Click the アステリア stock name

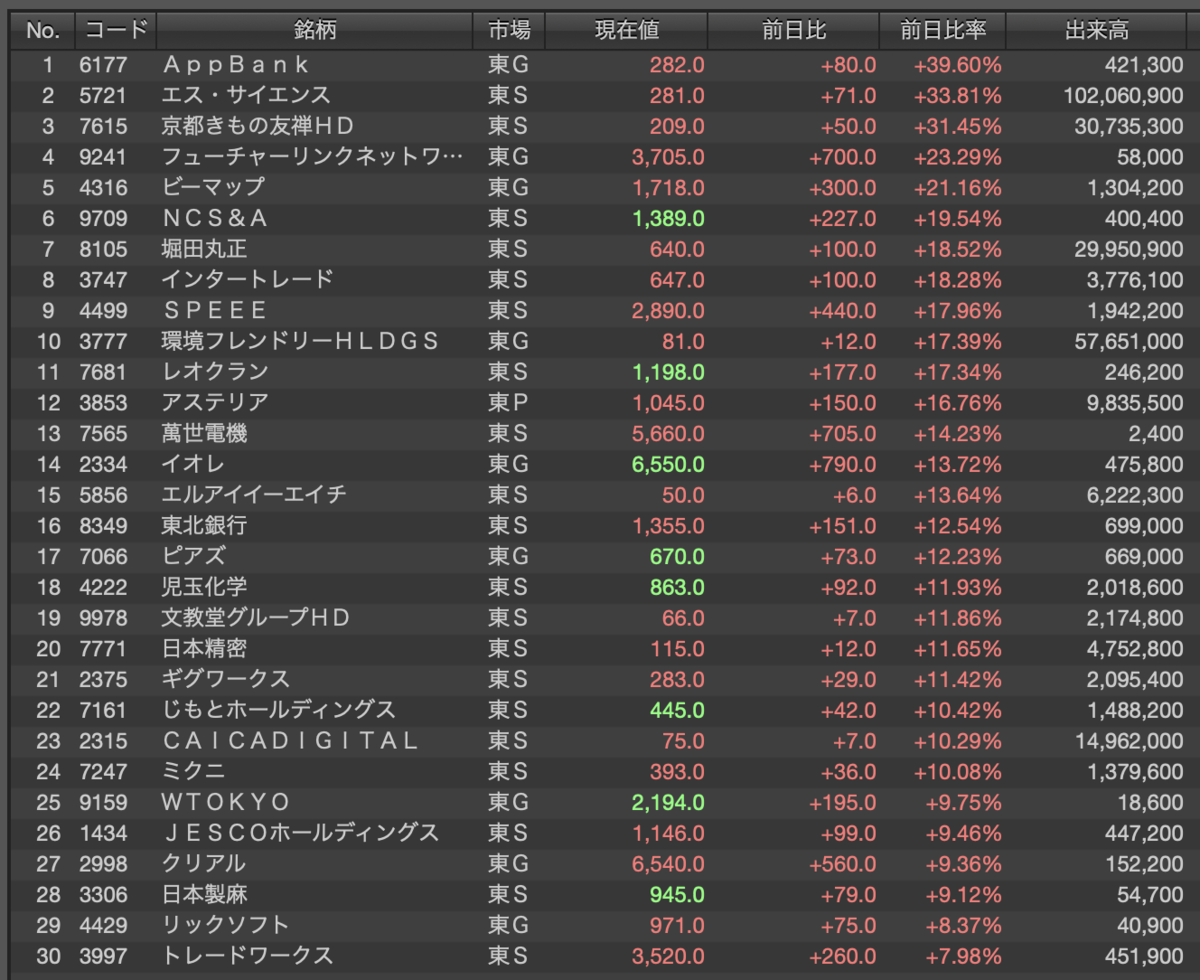click(215, 402)
